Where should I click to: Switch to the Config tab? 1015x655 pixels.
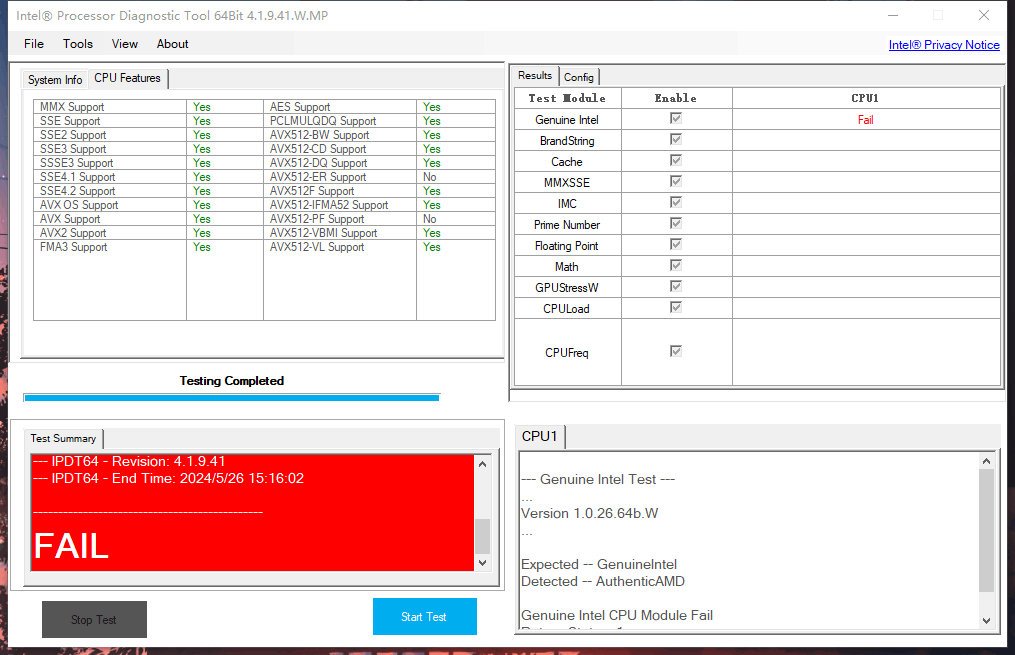579,76
